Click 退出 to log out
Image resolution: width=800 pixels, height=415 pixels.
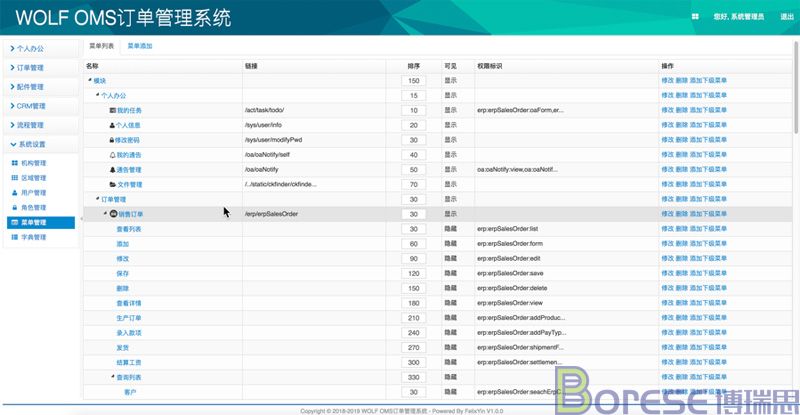point(787,17)
